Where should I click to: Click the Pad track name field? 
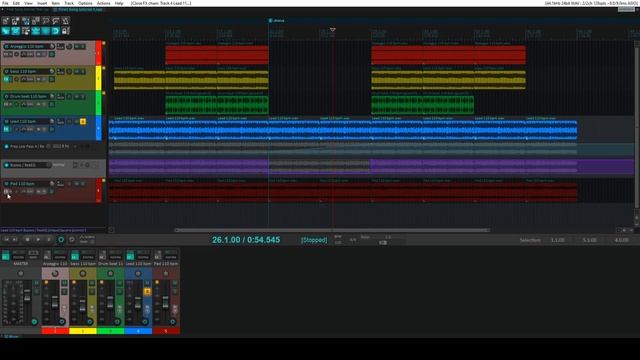29,184
